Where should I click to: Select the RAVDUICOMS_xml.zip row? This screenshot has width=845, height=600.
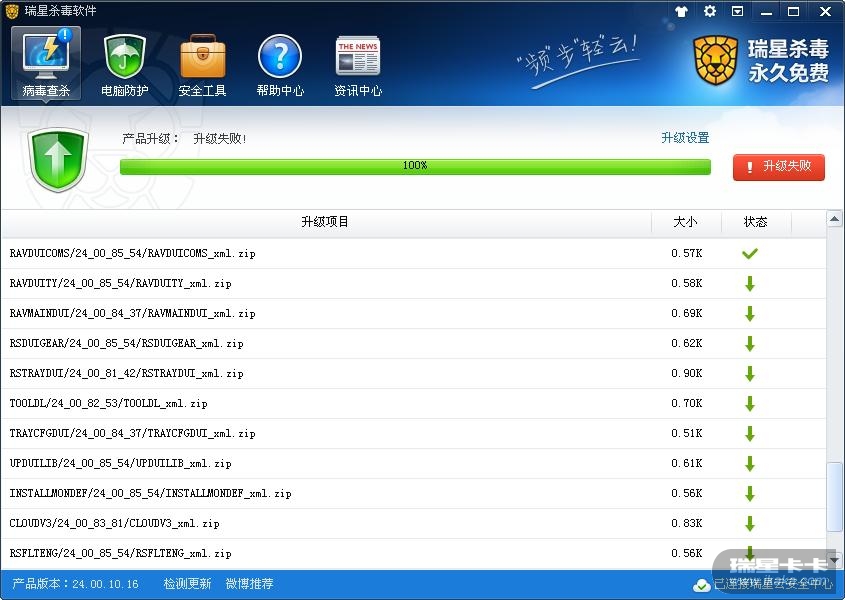tap(413, 253)
